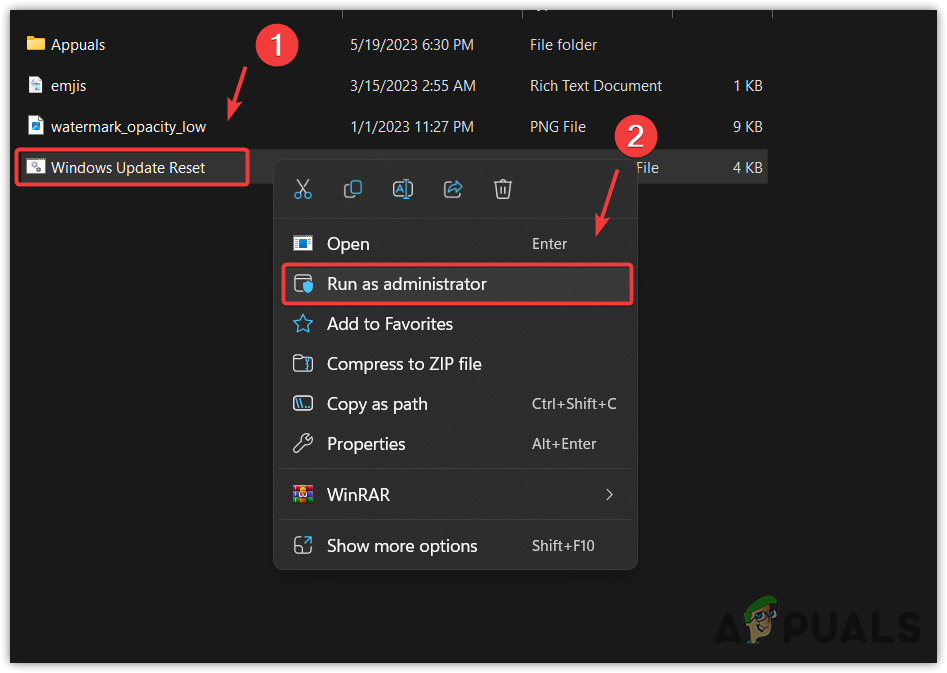
Task: Click the Rename icon in context menu
Action: click(403, 189)
